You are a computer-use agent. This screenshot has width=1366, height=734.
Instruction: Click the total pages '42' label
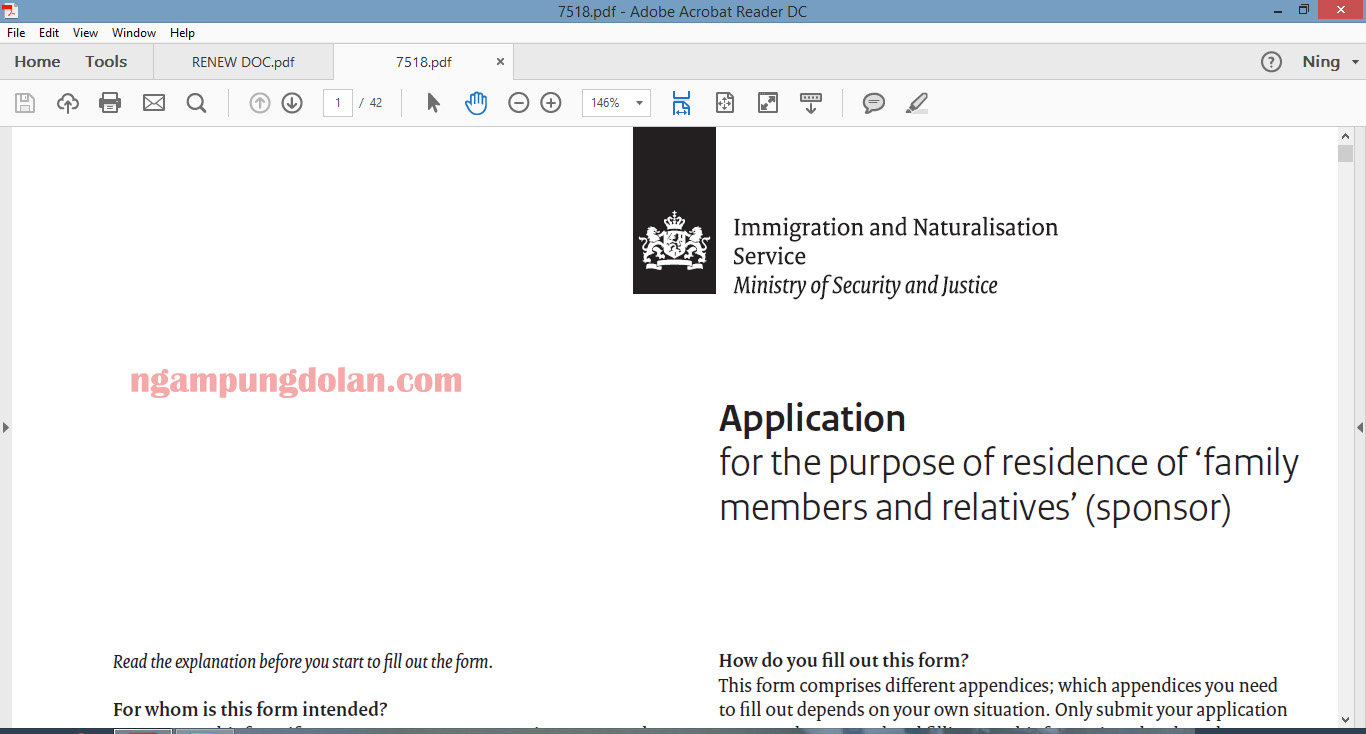point(376,103)
